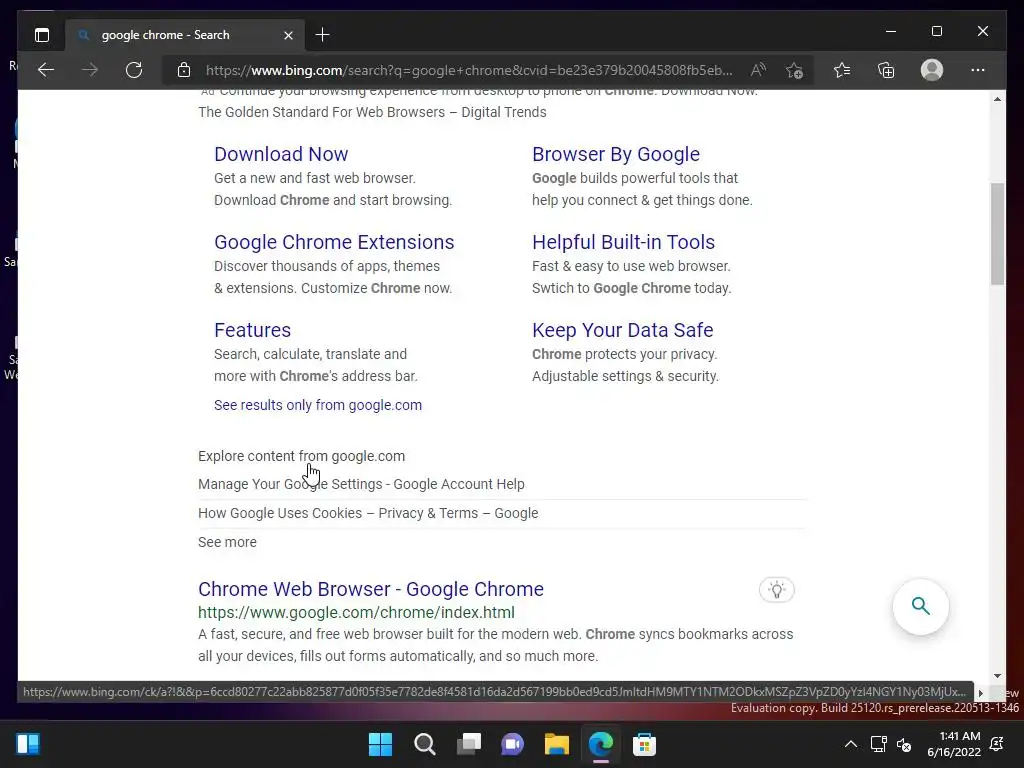View site information lock icon
The height and width of the screenshot is (768, 1024).
pos(184,70)
